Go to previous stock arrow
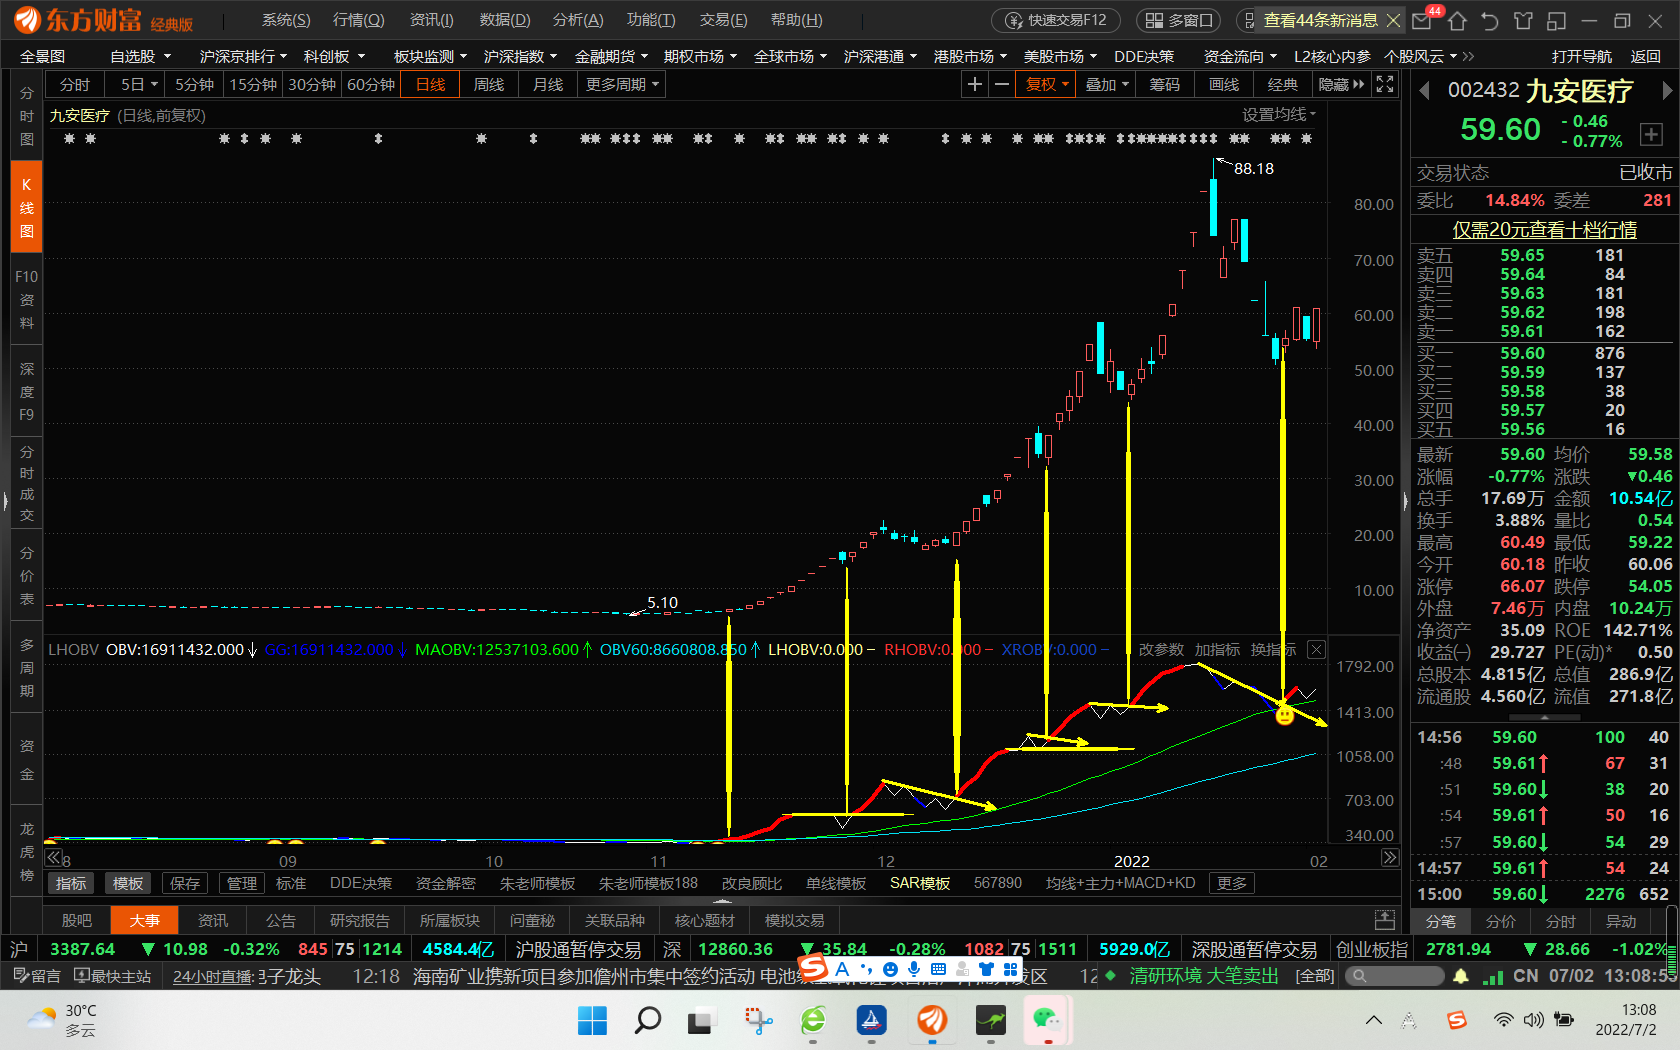The height and width of the screenshot is (1050, 1680). 1424,91
